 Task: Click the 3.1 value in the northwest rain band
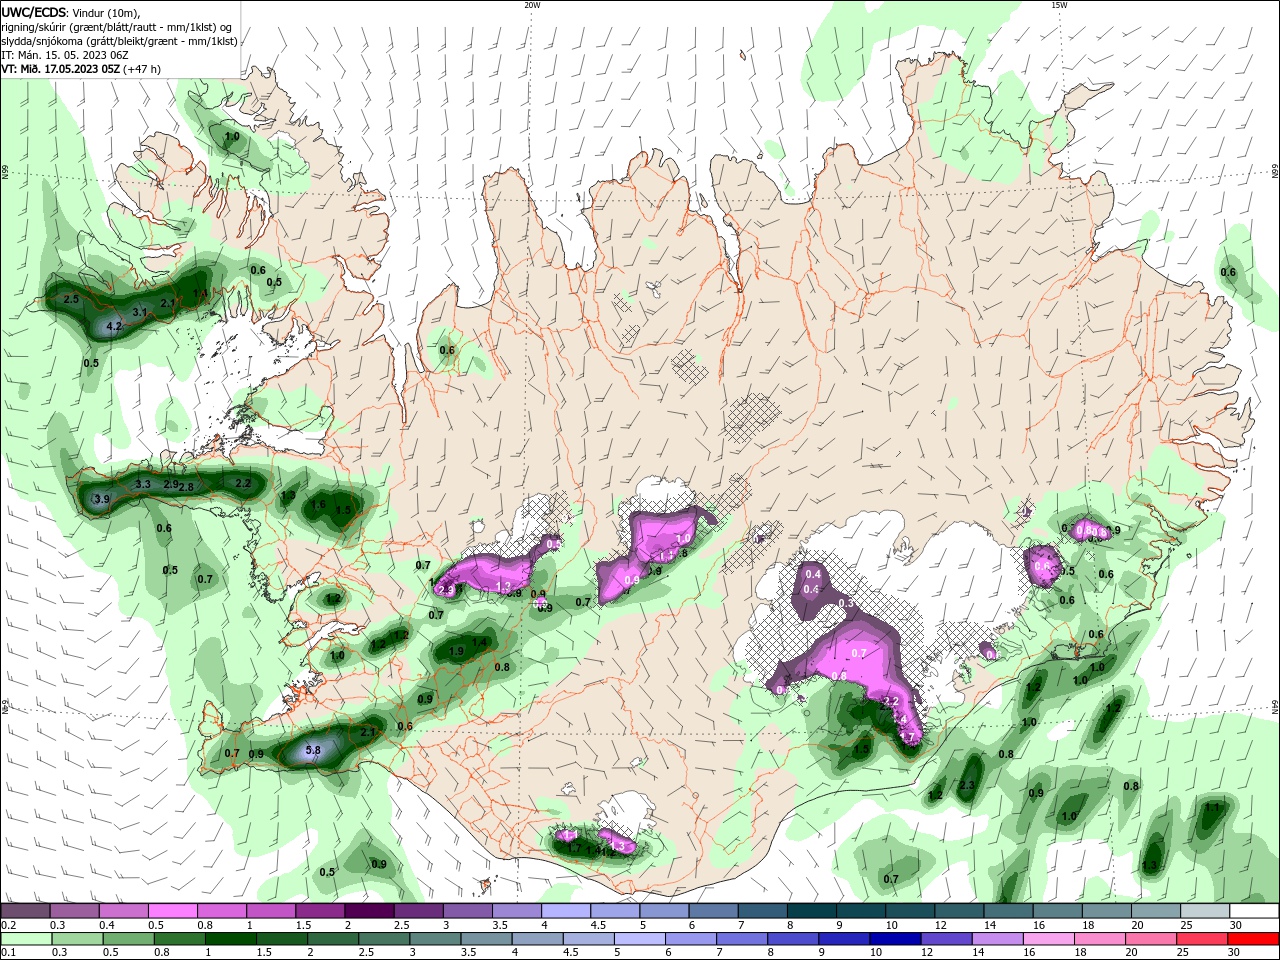tap(140, 313)
